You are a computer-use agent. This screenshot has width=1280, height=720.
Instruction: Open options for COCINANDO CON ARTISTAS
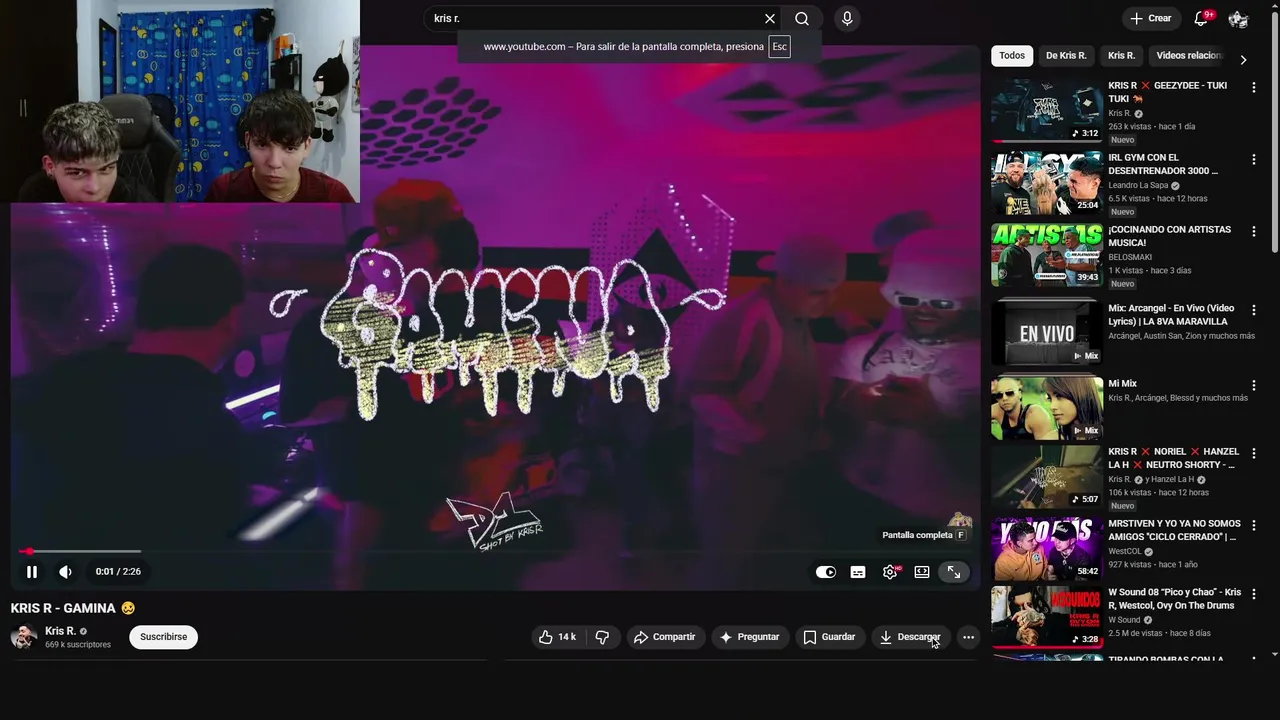pos(1253,232)
